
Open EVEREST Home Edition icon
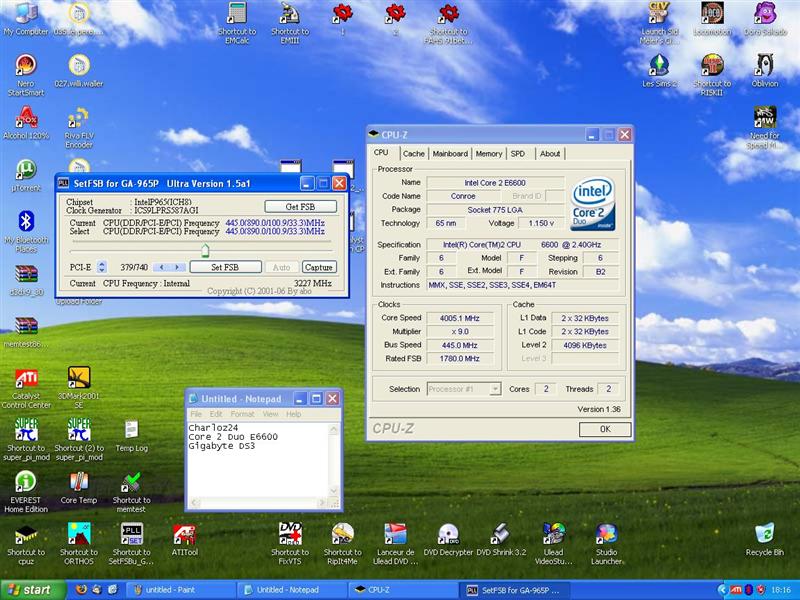pos(26,492)
